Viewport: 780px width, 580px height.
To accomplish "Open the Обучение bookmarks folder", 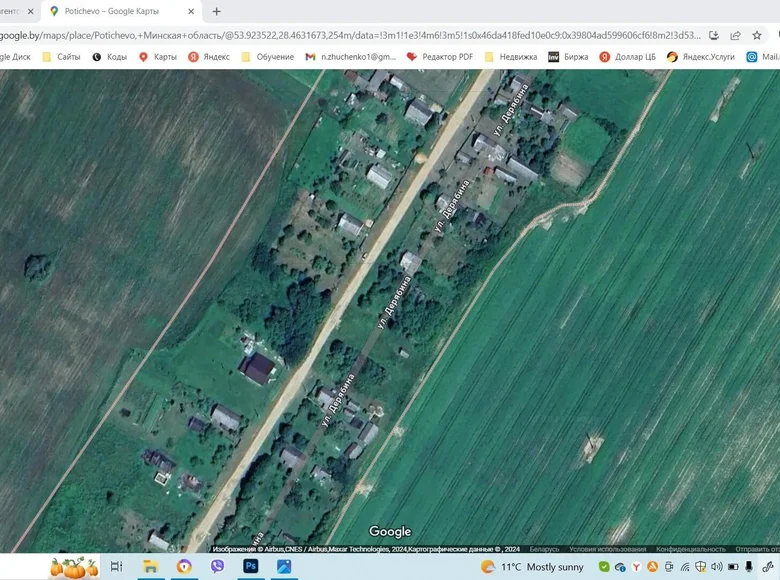I will 268,57.
